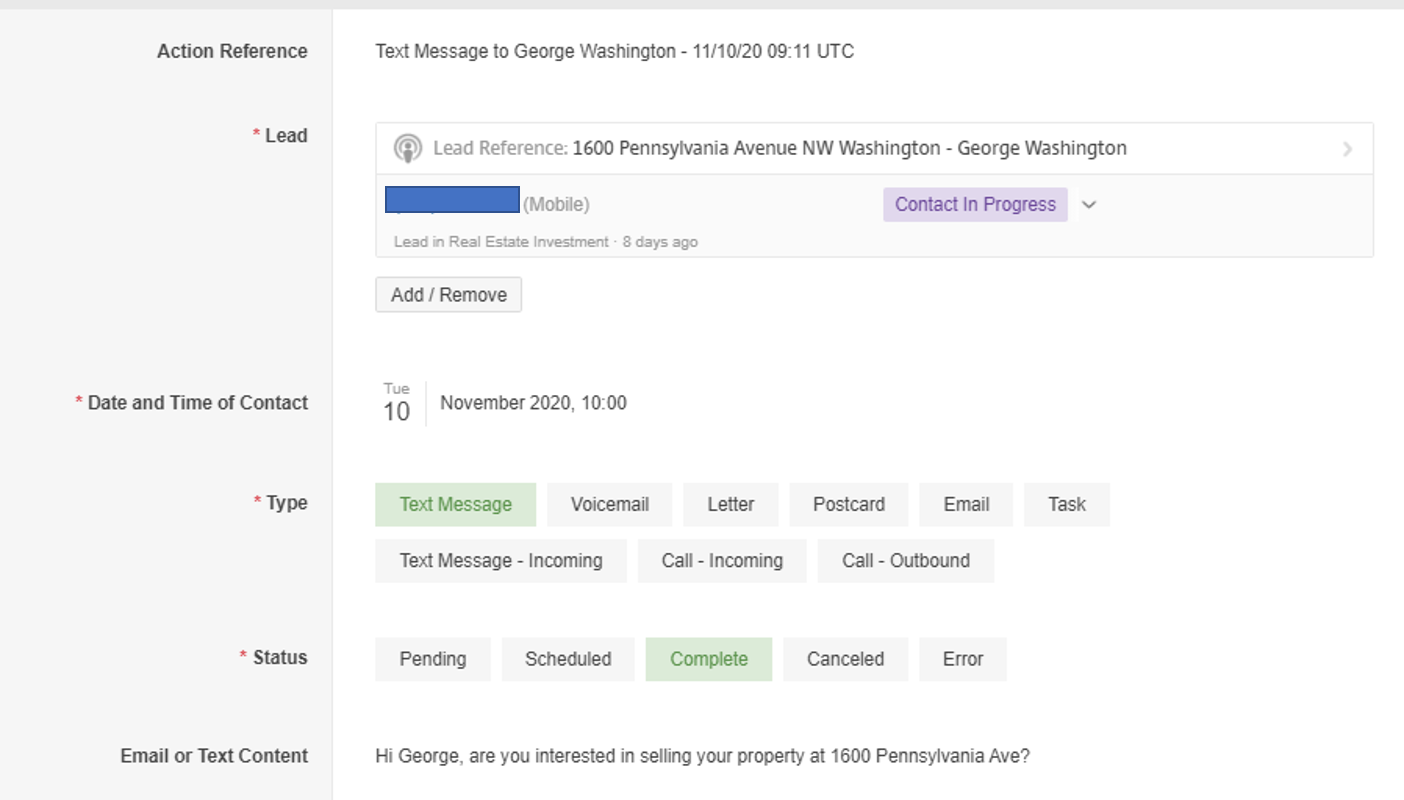Image resolution: width=1404 pixels, height=800 pixels.
Task: Open Lead Reference 1600 Pennsylvania Avenue link
Action: pos(848,149)
